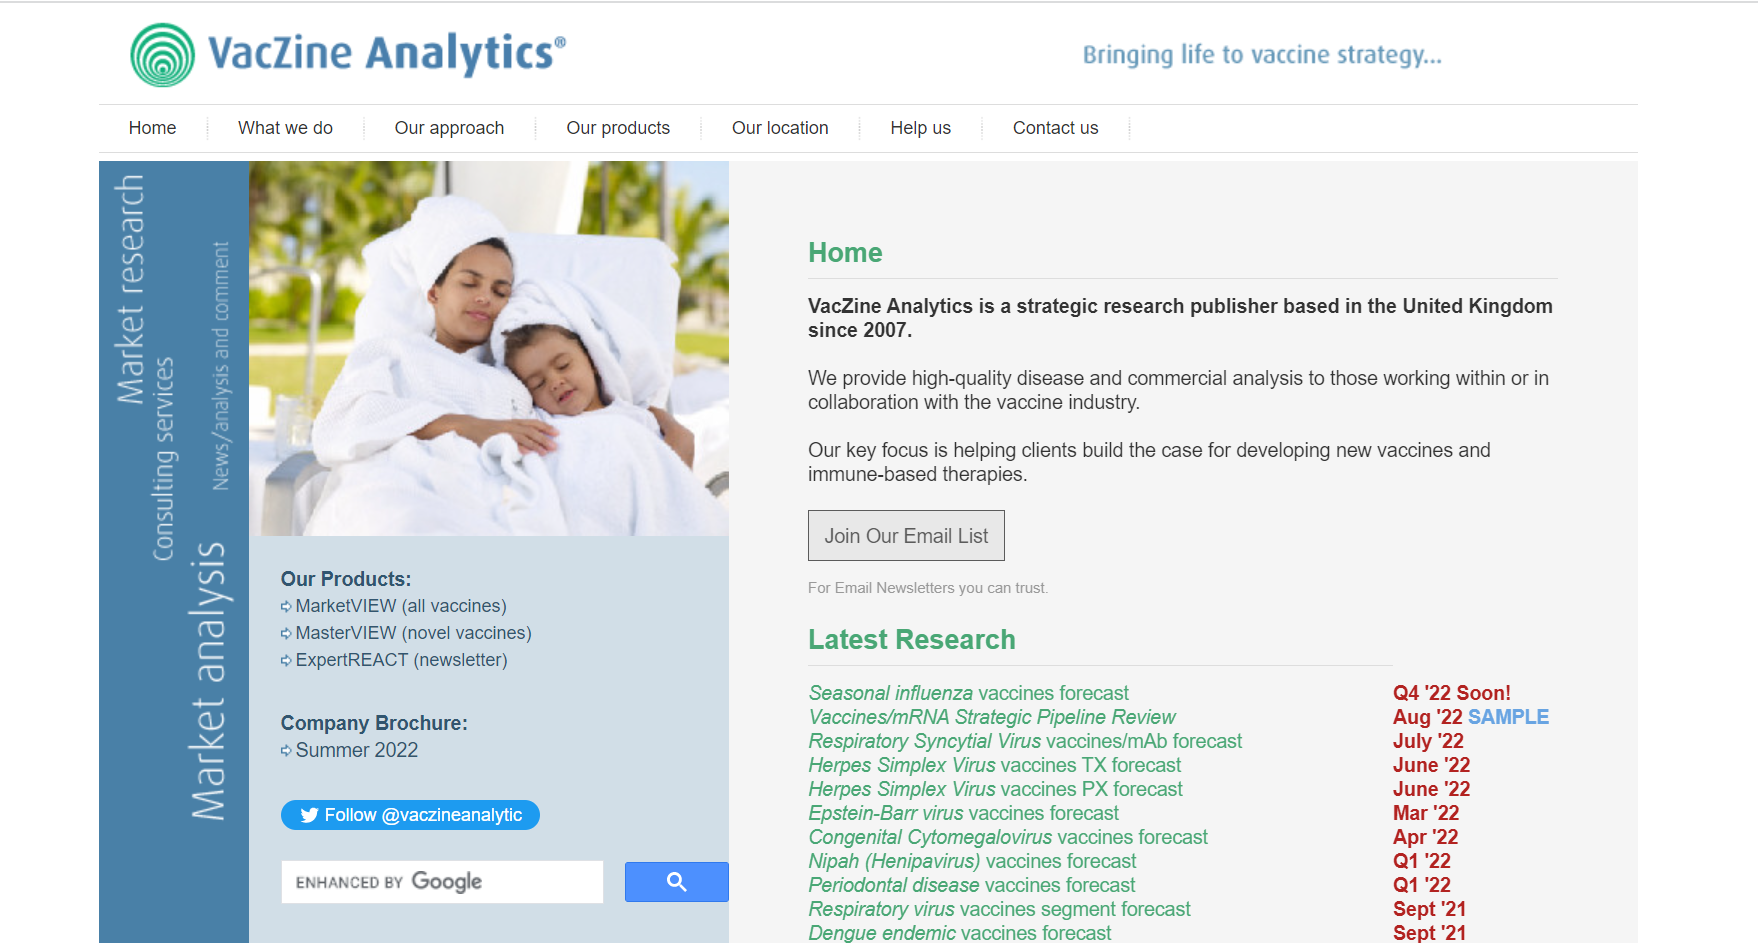Go to Our location page

(780, 128)
